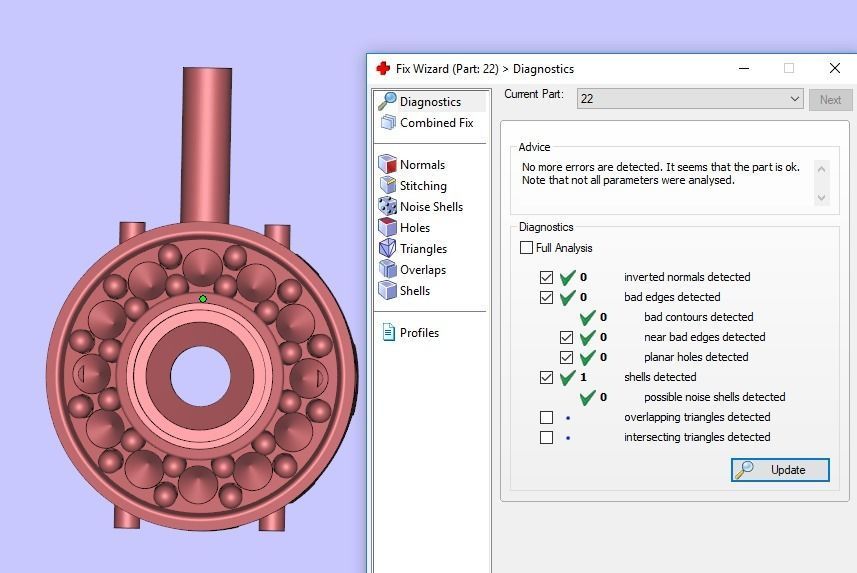Click the Diagnostics magnifier icon in sidebar

(x=387, y=101)
